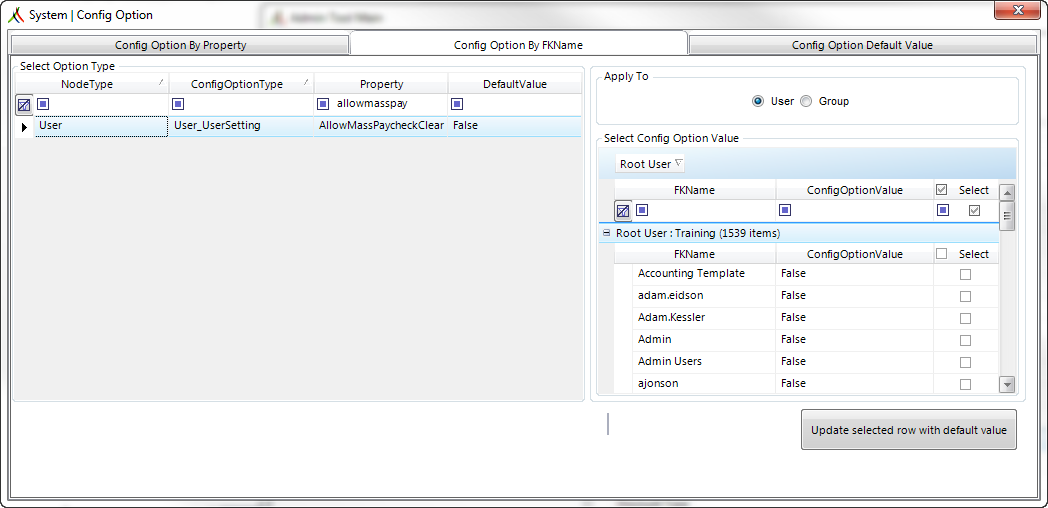Check the Select box for Accounting Template
This screenshot has height=508, width=1048.
(x=965, y=274)
